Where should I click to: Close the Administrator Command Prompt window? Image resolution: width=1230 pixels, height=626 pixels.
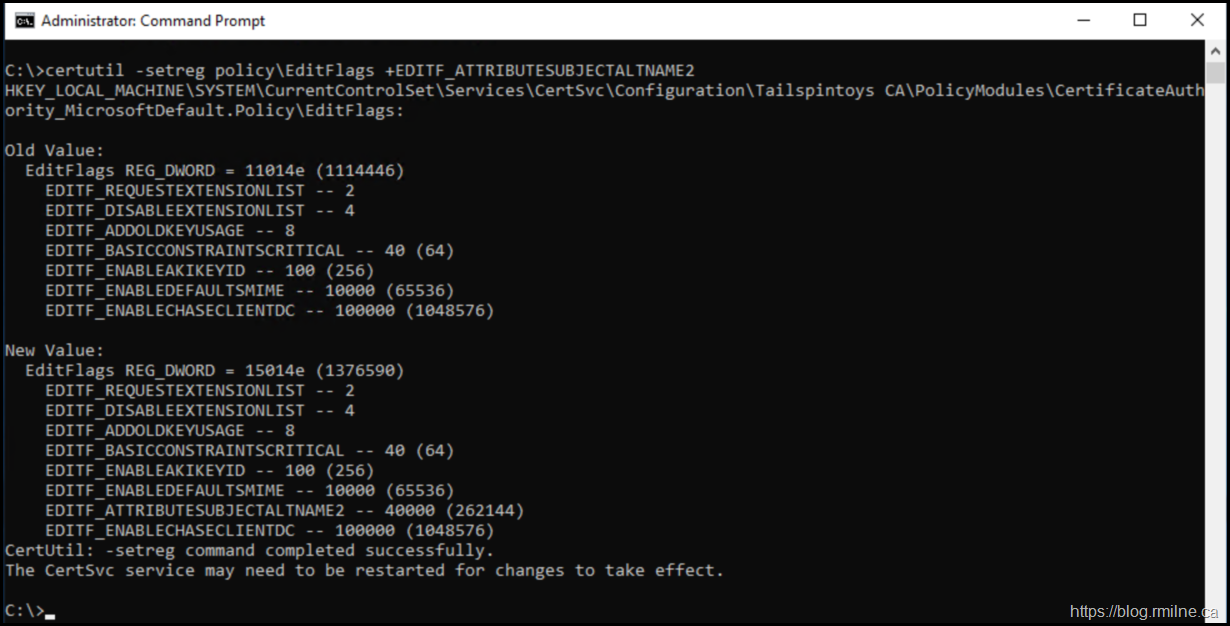(x=1197, y=20)
